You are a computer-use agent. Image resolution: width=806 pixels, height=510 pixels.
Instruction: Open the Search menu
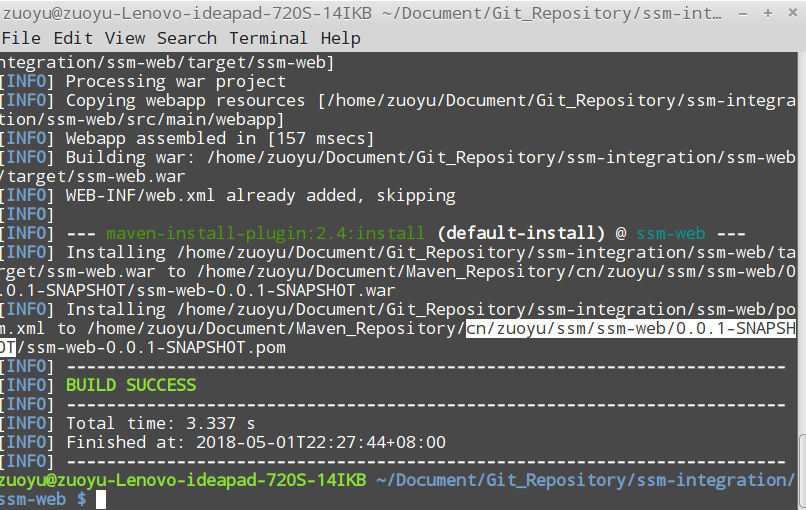187,38
